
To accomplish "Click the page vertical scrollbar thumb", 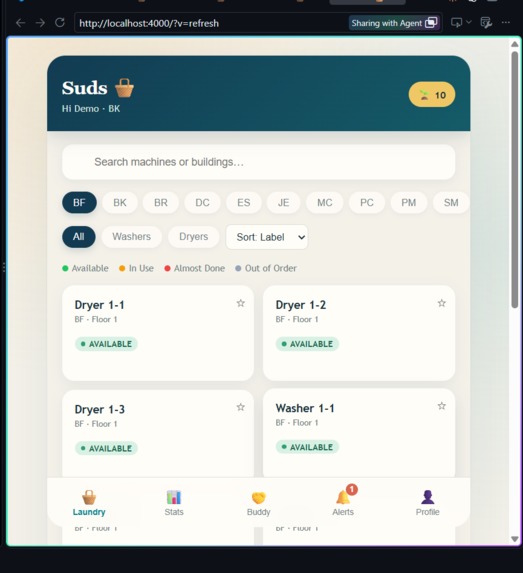I will (515, 179).
